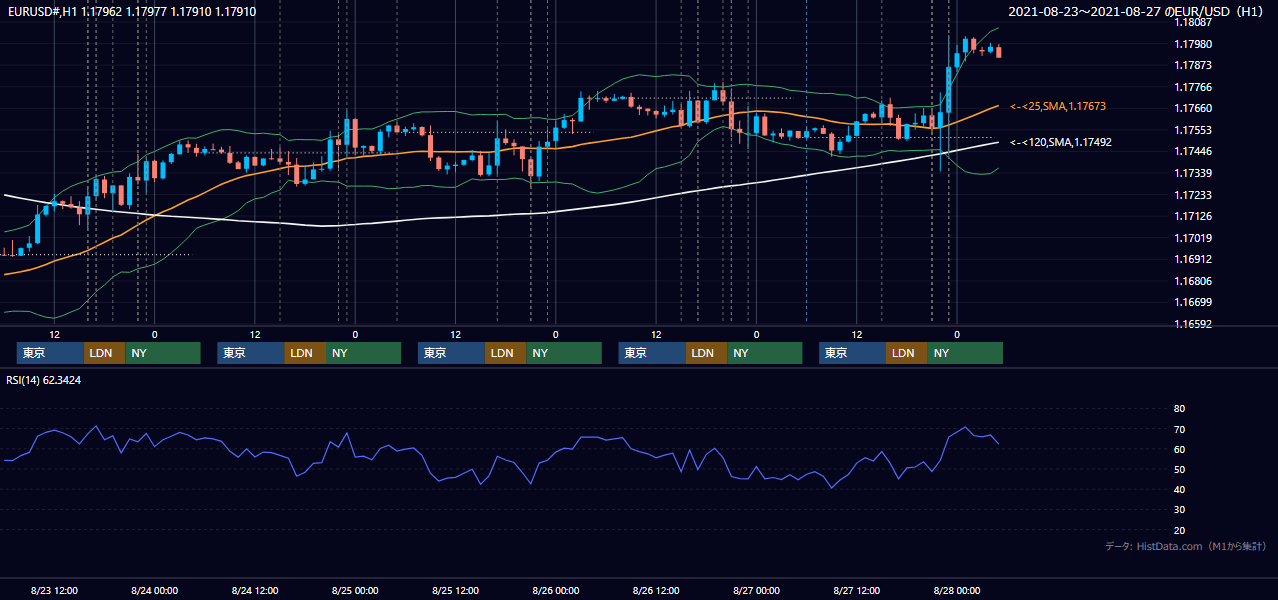Click RSI scale value 80
The width and height of the screenshot is (1278, 600).
click(1179, 409)
